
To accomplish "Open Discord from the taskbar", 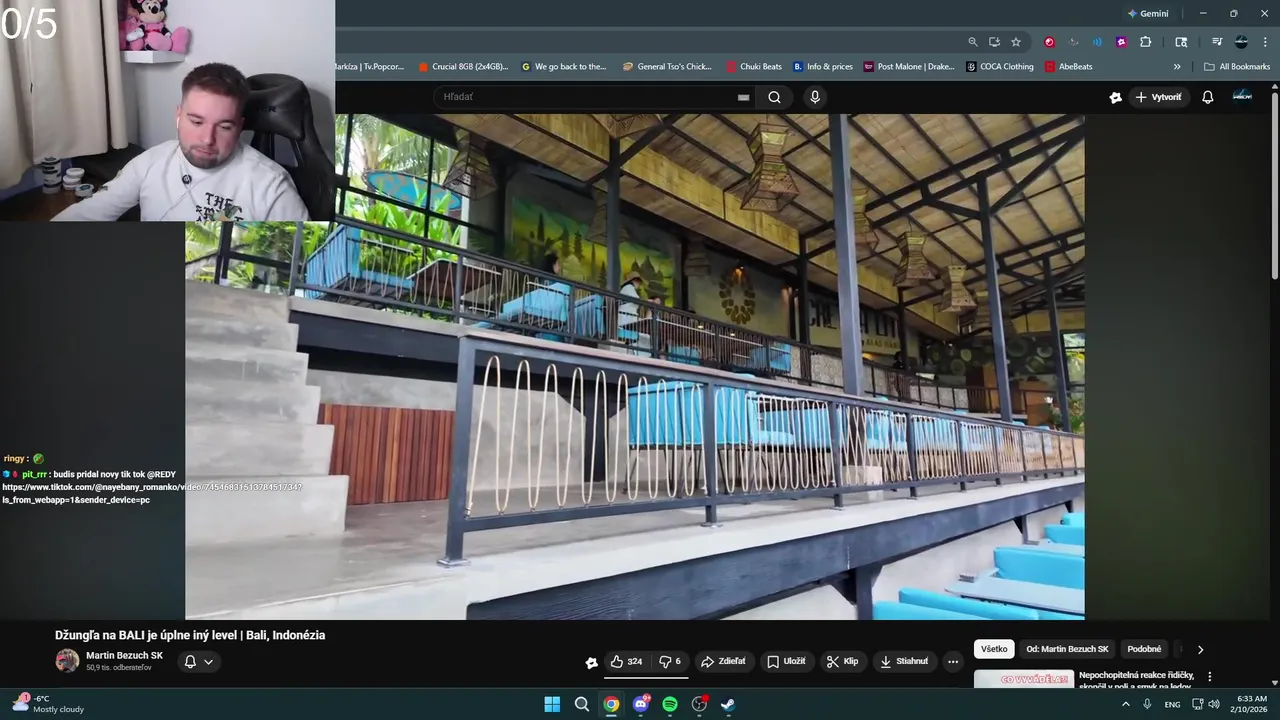I will (x=641, y=704).
